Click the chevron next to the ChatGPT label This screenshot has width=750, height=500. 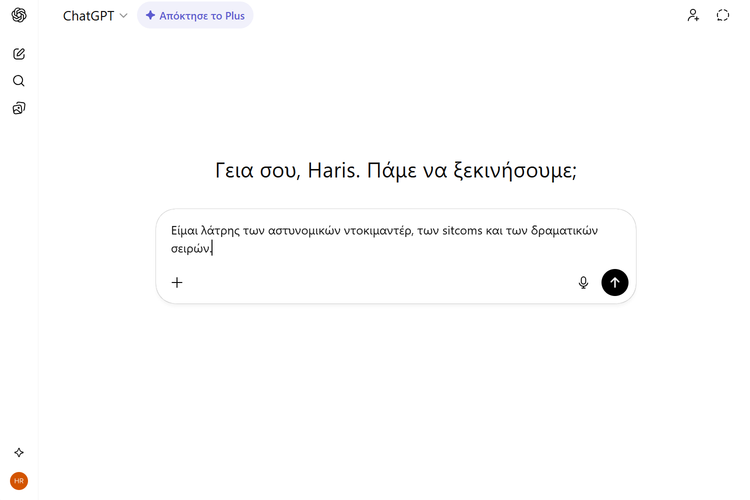[124, 16]
